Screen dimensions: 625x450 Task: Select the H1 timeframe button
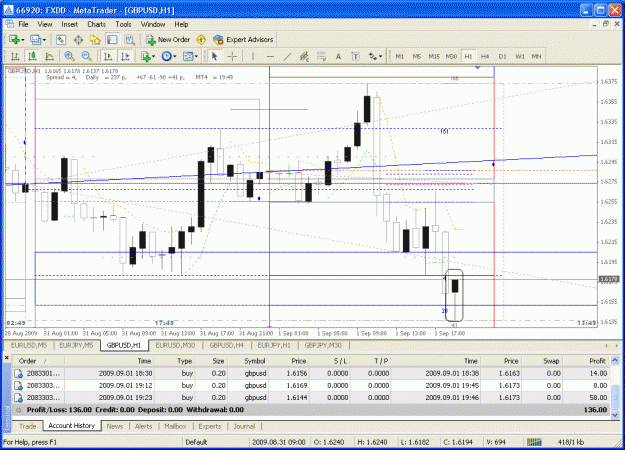(468, 57)
